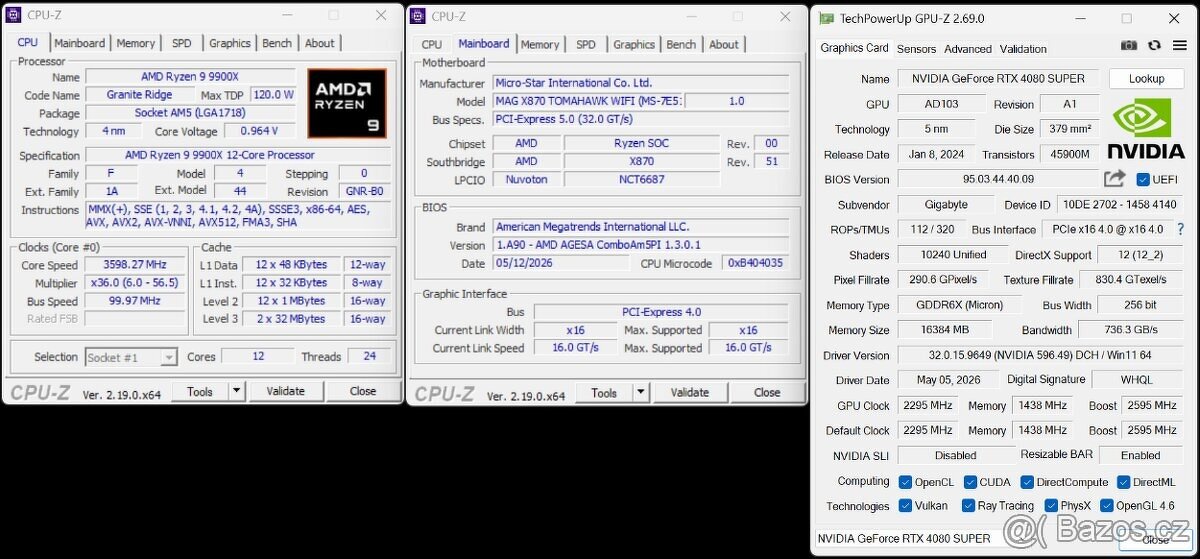Minimize the CPU-Z window showing processor info
The image size is (1200, 559).
point(288,15)
